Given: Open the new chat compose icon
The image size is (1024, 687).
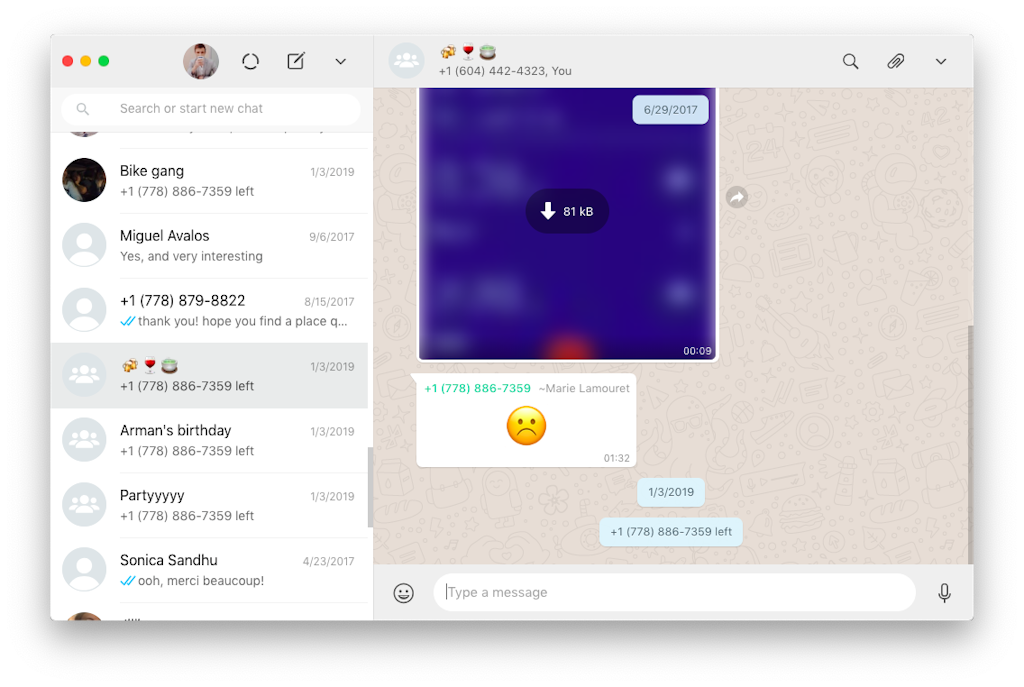Looking at the screenshot, I should pyautogui.click(x=295, y=61).
